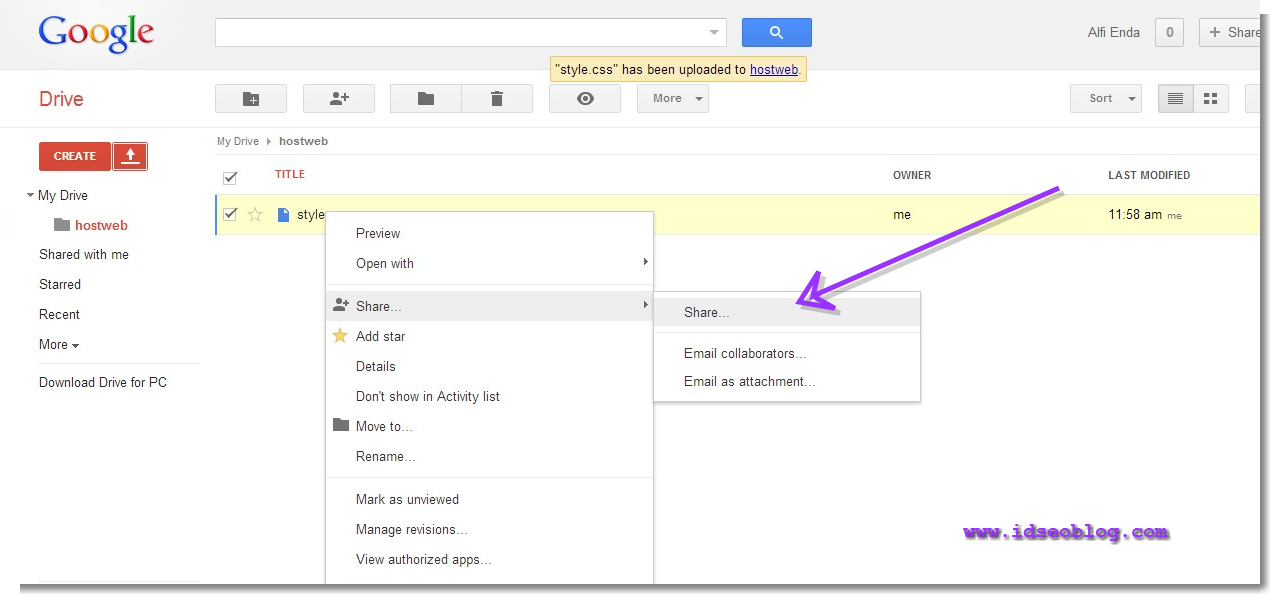Switch to grid view layout icon
Viewport: 1270px width, 594px height.
point(1211,98)
